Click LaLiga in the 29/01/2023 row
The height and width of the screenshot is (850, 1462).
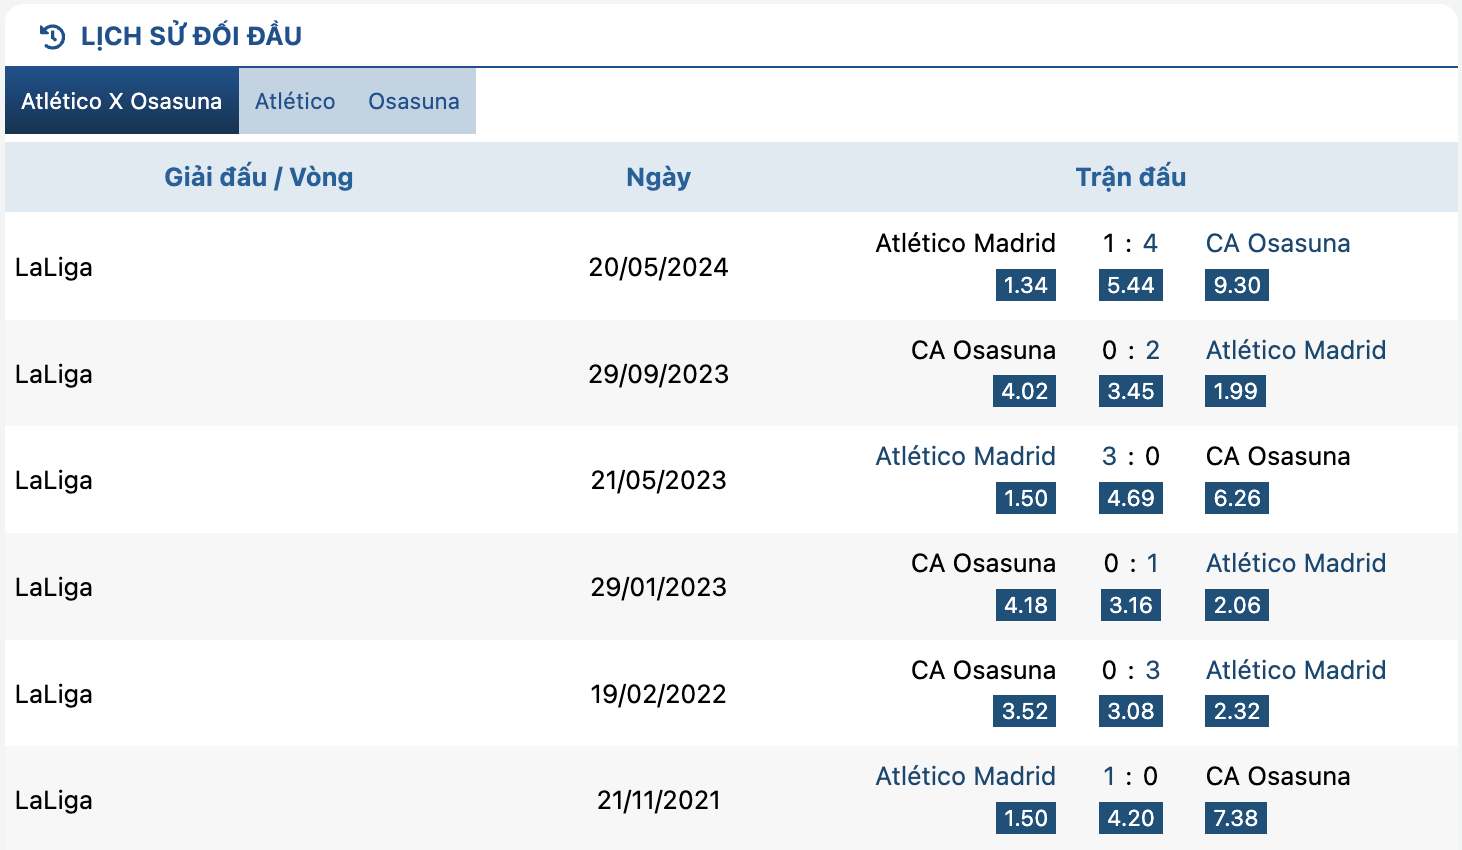54,587
